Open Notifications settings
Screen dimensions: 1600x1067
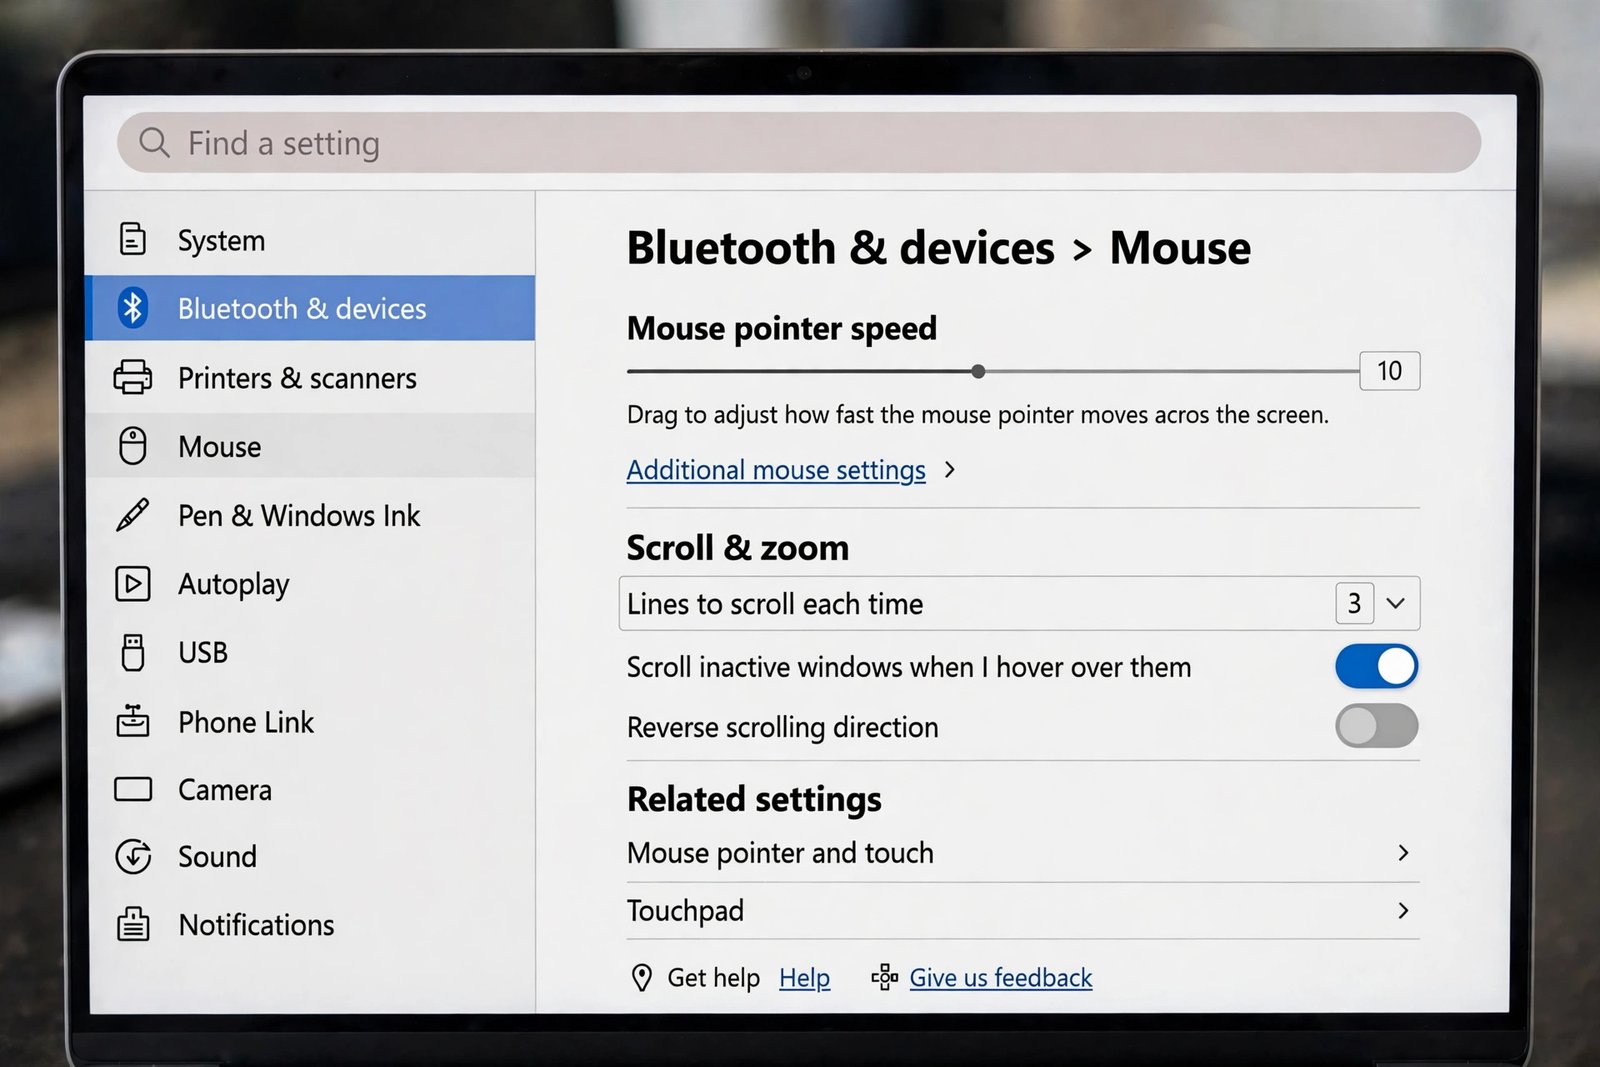point(310,924)
